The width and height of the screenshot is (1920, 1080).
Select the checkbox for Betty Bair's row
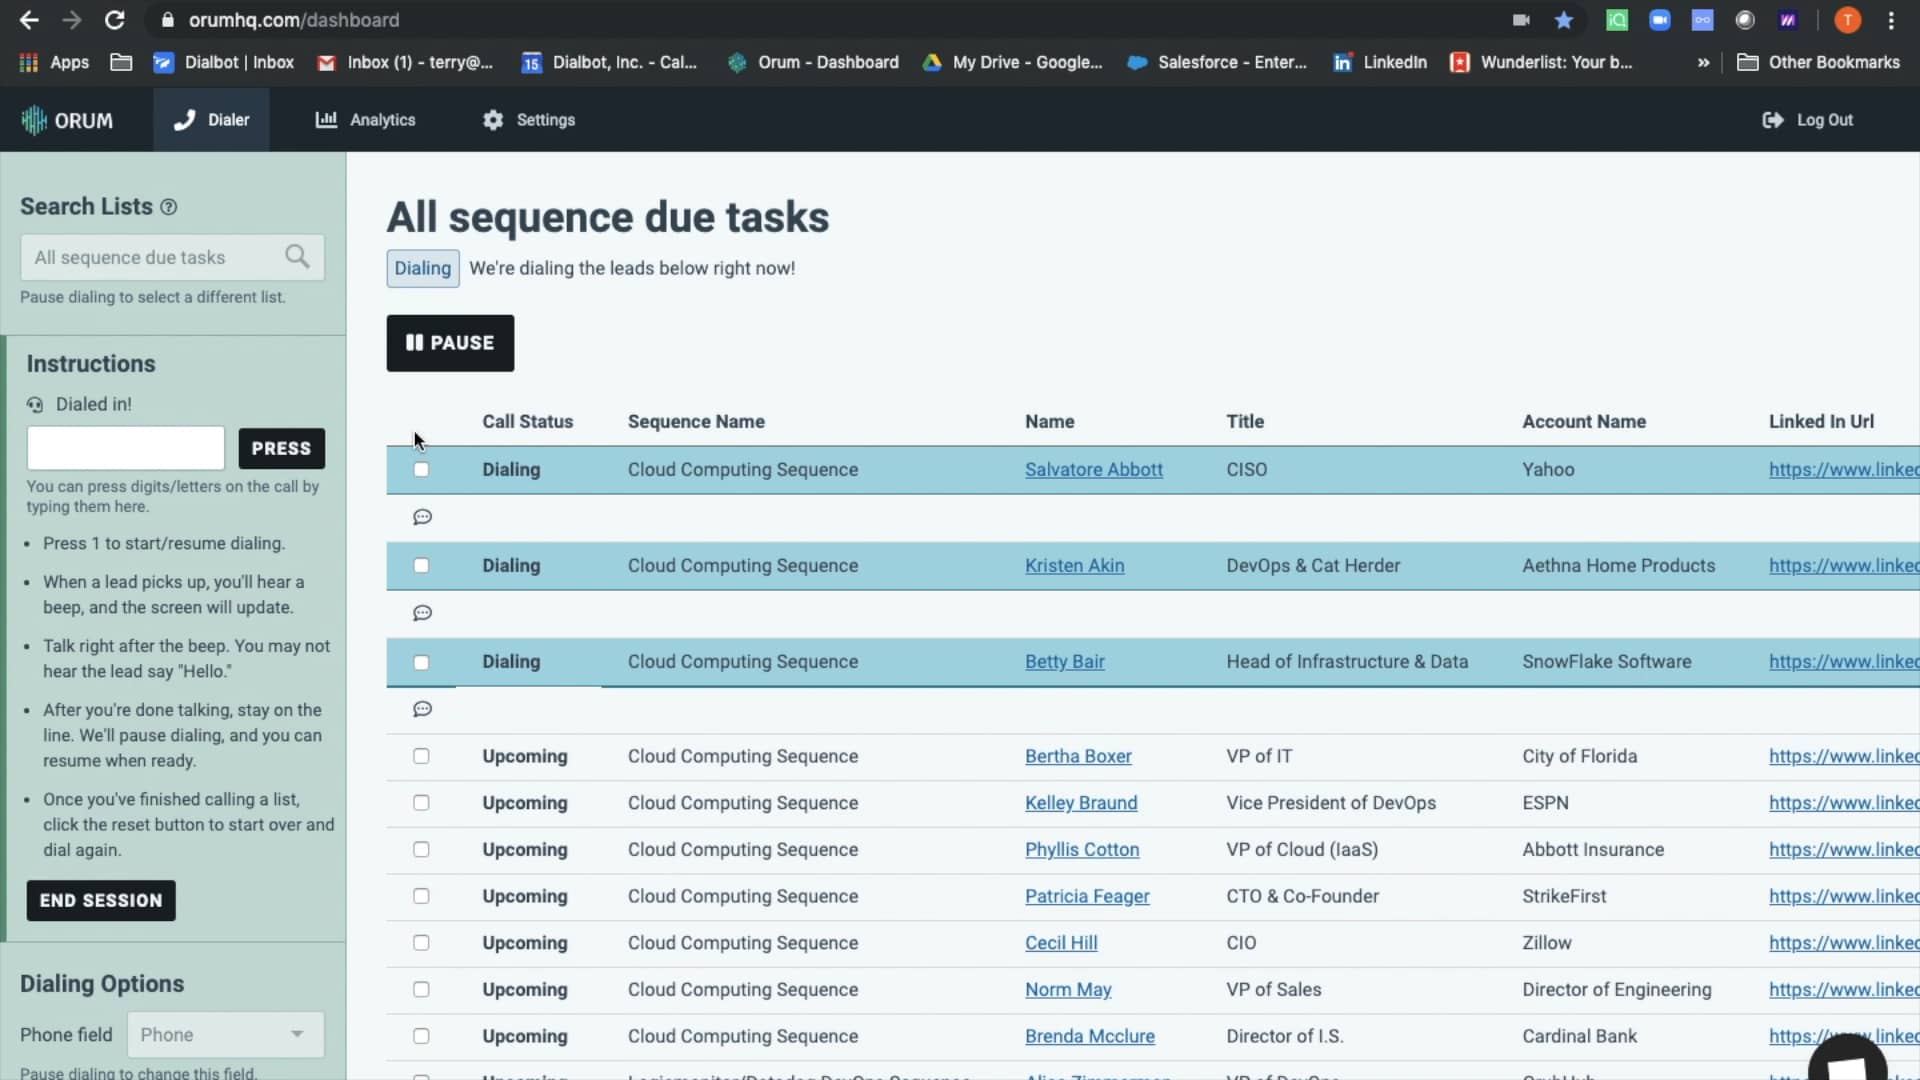[x=421, y=662]
